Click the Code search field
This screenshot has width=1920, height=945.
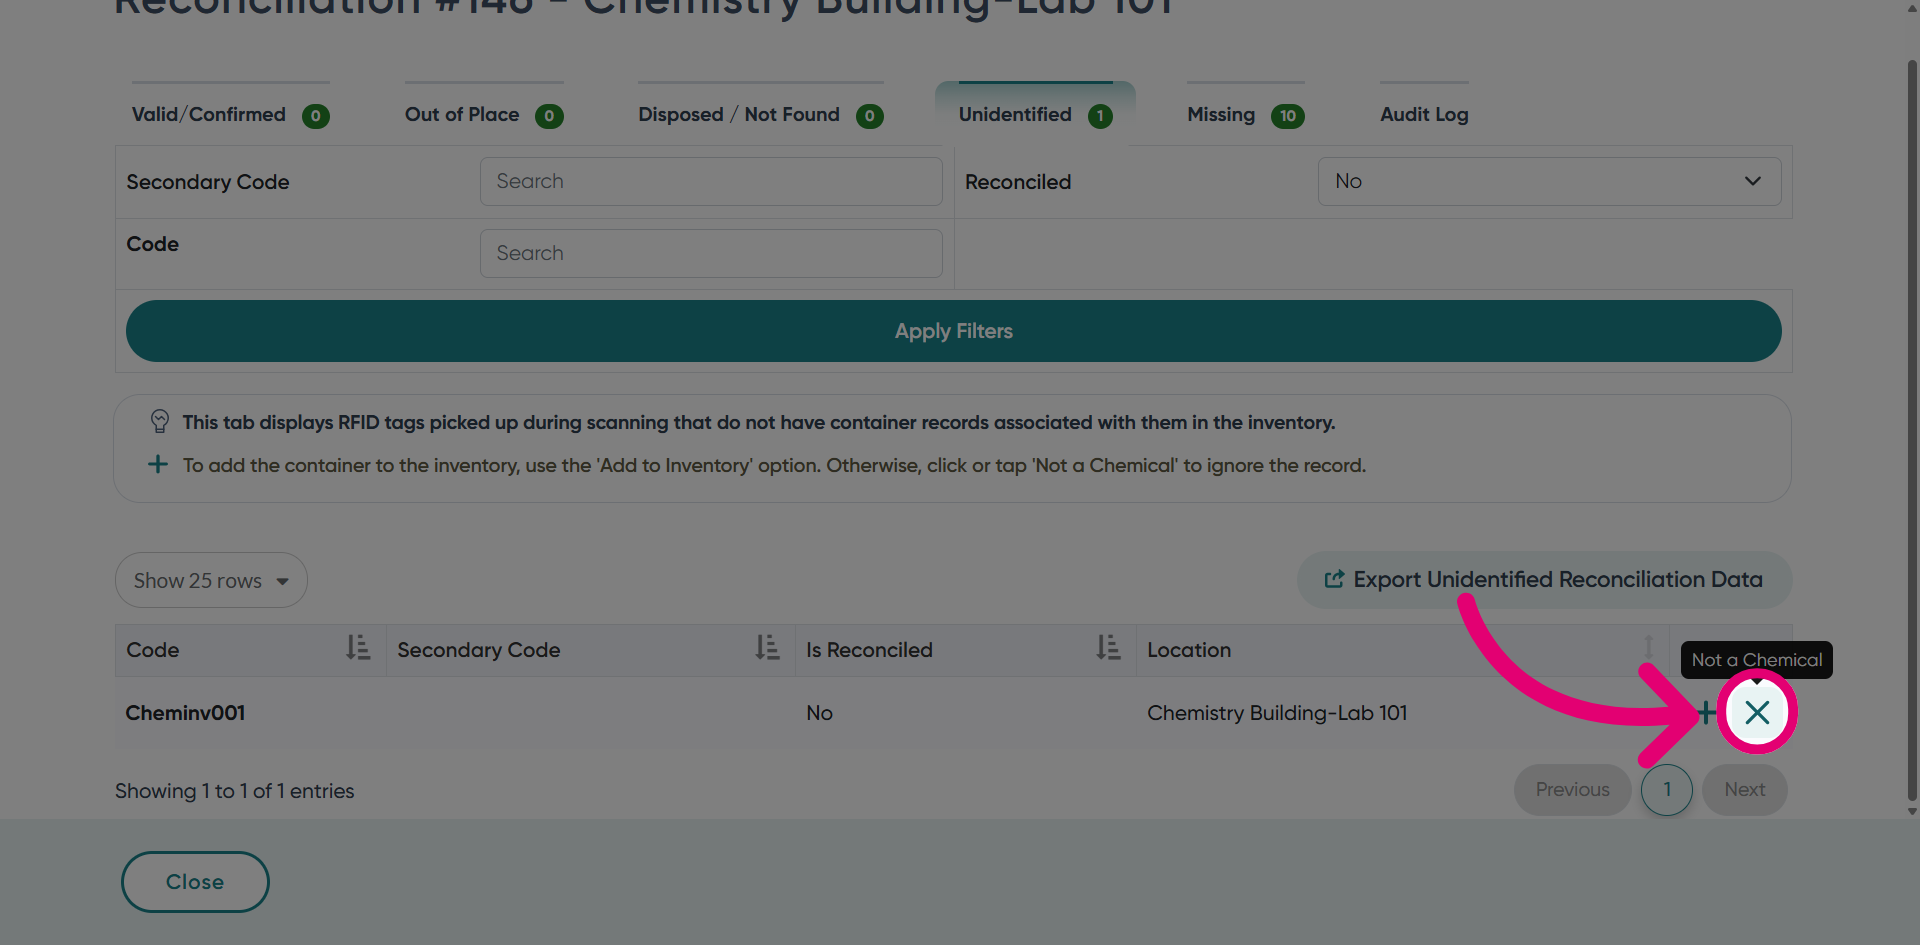pyautogui.click(x=711, y=253)
